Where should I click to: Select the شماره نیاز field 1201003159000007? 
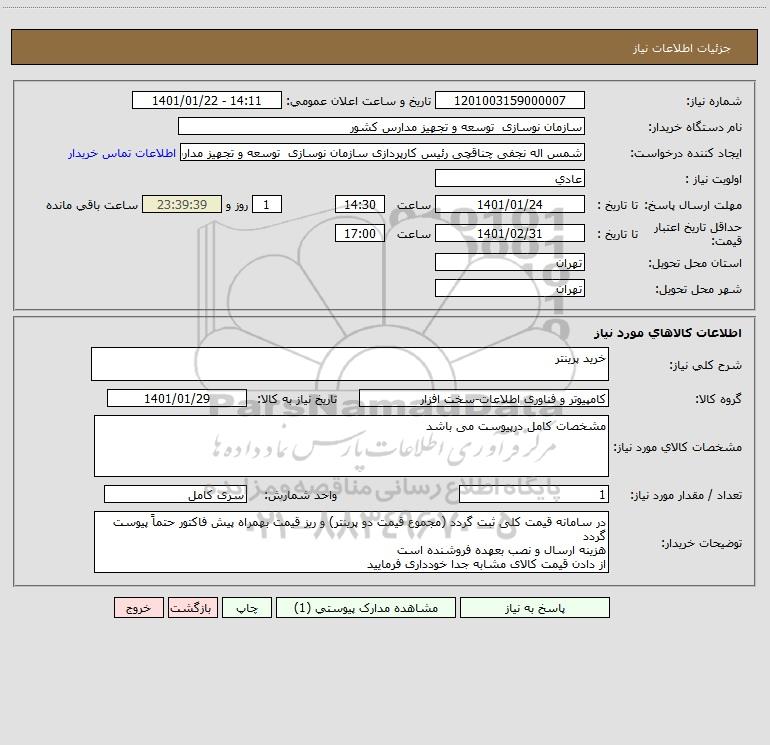[510, 100]
